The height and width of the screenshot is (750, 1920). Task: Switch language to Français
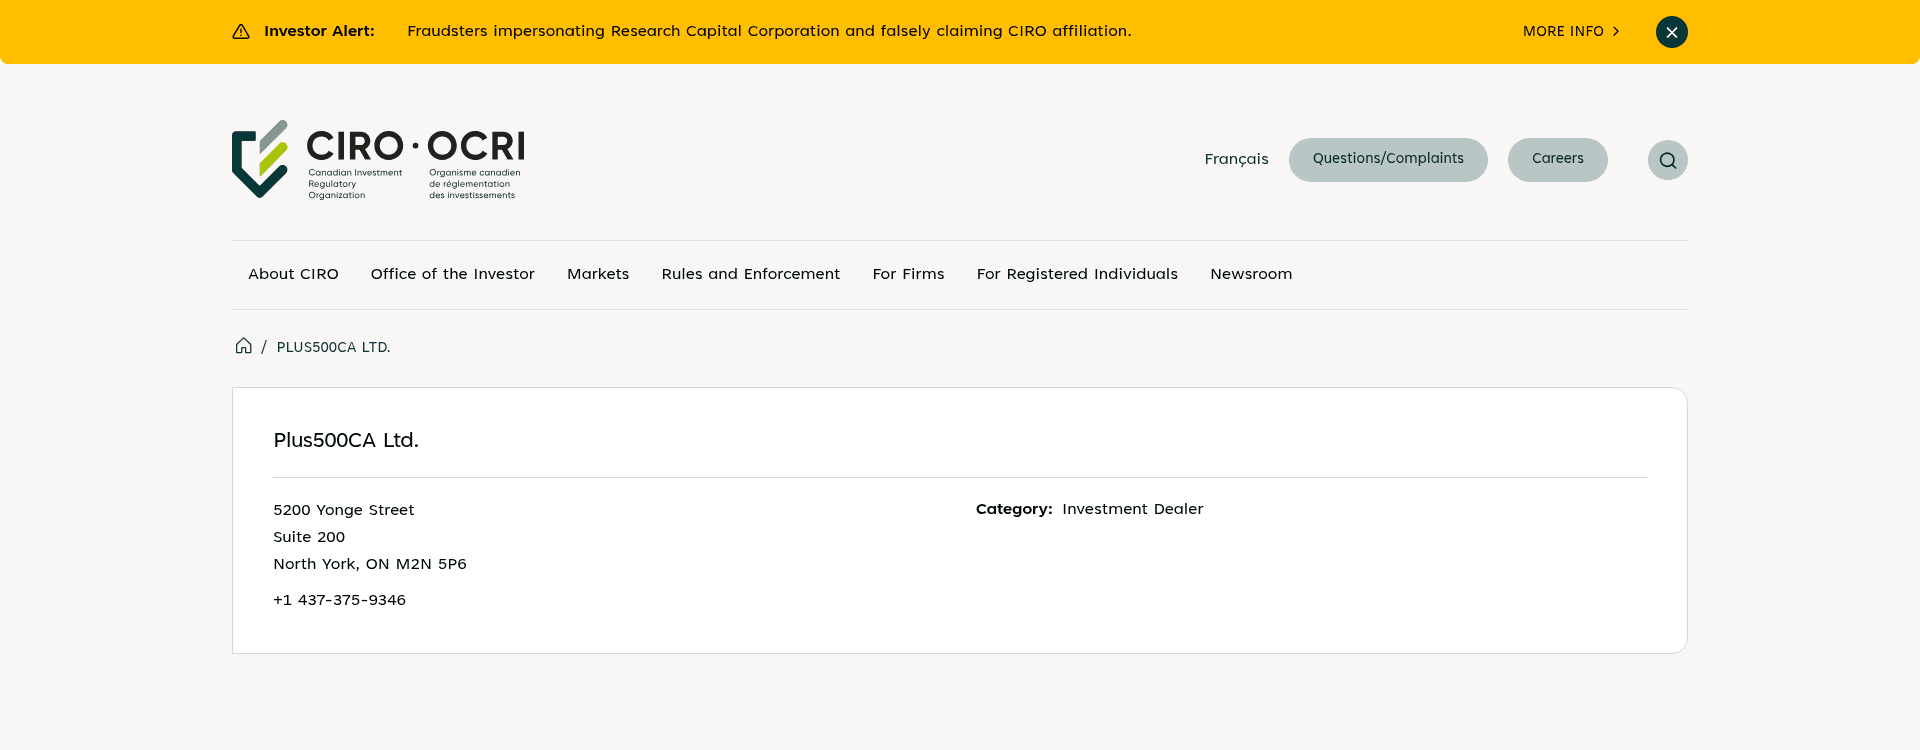tap(1236, 159)
